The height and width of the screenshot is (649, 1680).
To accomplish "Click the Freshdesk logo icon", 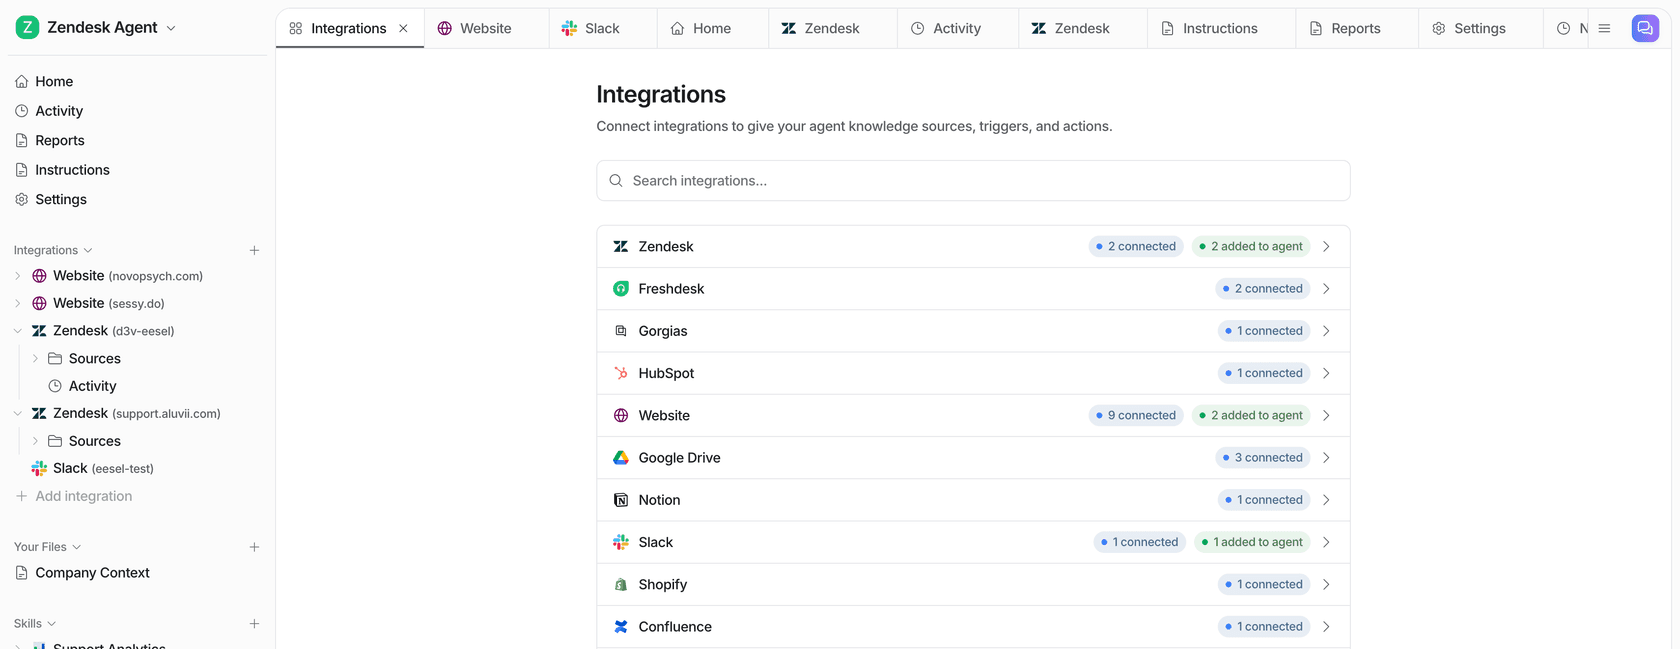I will click(x=621, y=289).
